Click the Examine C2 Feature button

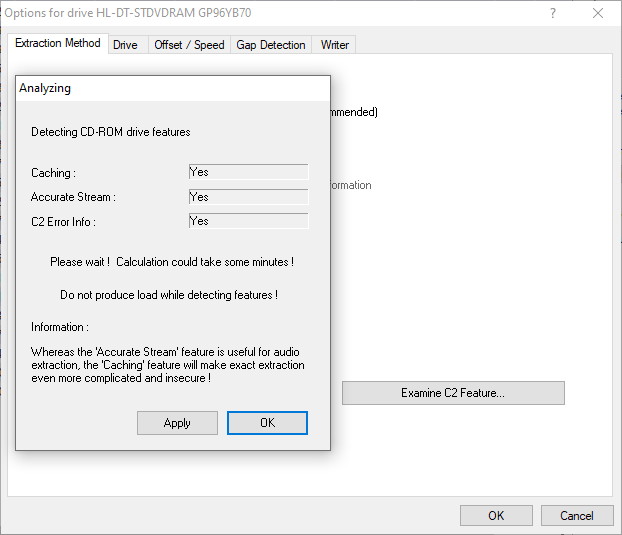pos(453,393)
